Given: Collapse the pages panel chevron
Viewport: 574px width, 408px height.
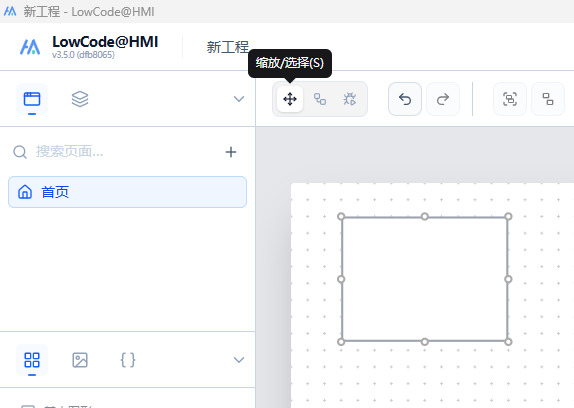Looking at the screenshot, I should coord(239,99).
